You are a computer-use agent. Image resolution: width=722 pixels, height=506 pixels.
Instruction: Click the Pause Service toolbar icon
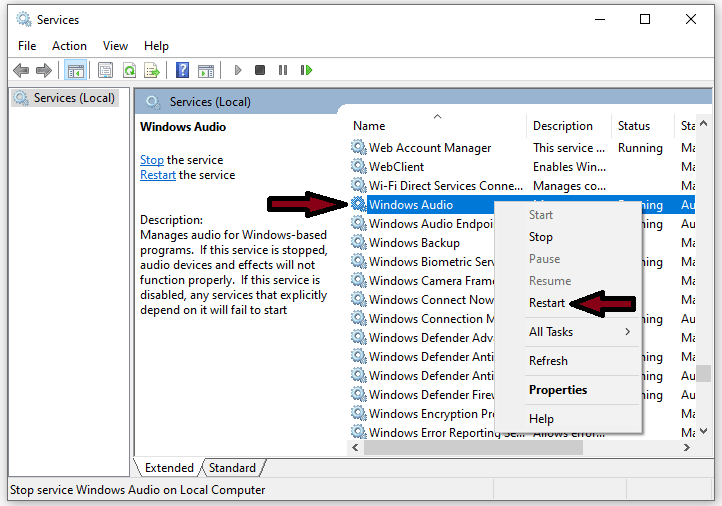283,70
